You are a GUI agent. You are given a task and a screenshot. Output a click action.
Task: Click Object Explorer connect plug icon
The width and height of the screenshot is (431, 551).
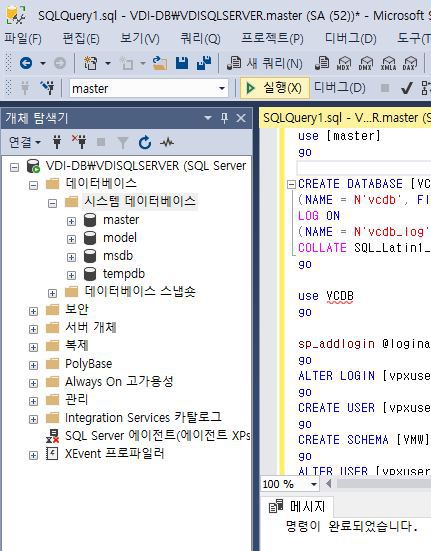point(57,142)
